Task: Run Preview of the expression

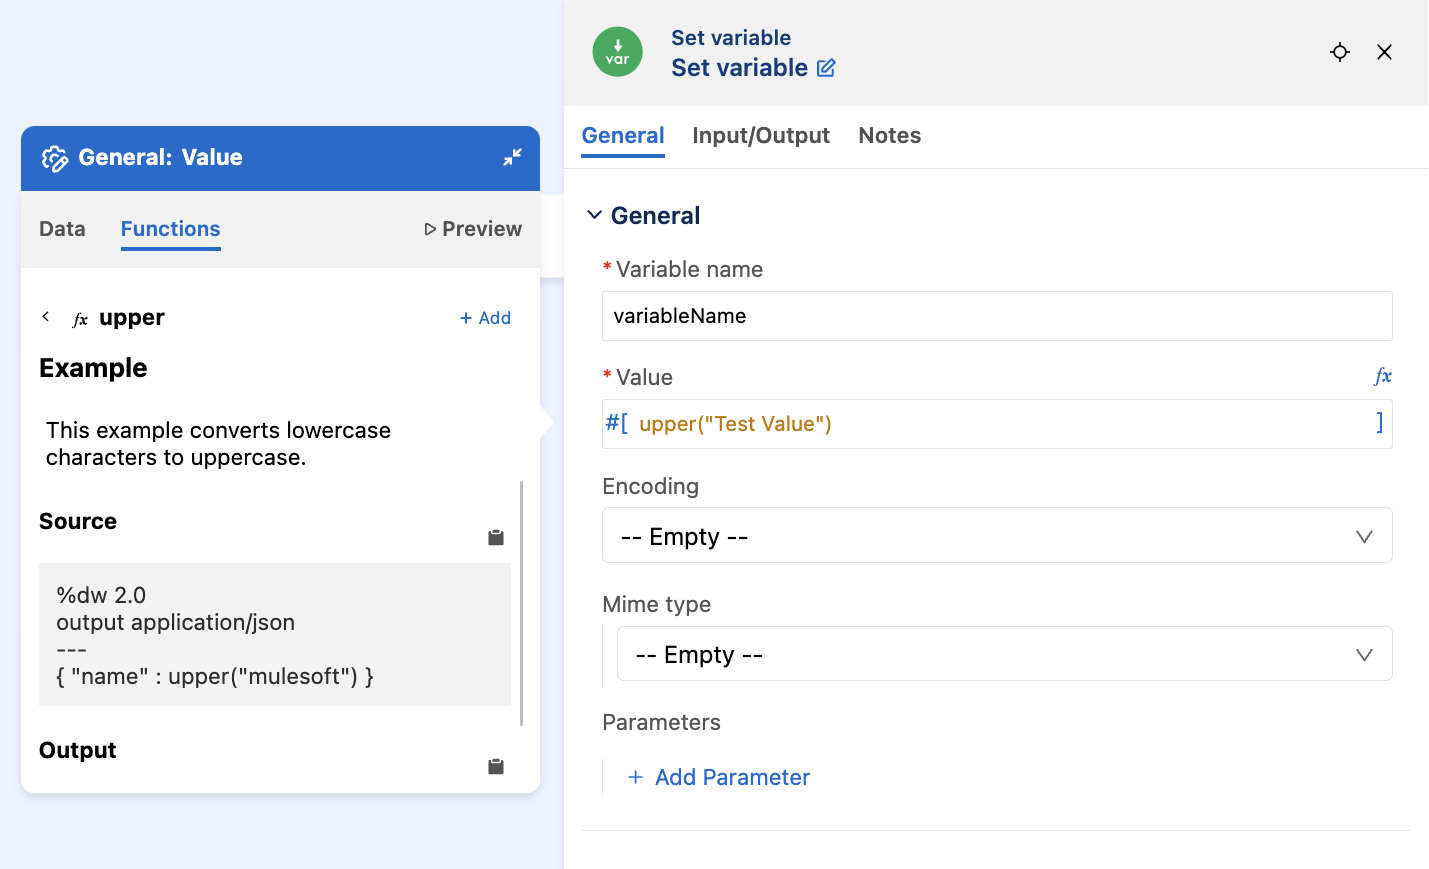Action: pos(471,229)
